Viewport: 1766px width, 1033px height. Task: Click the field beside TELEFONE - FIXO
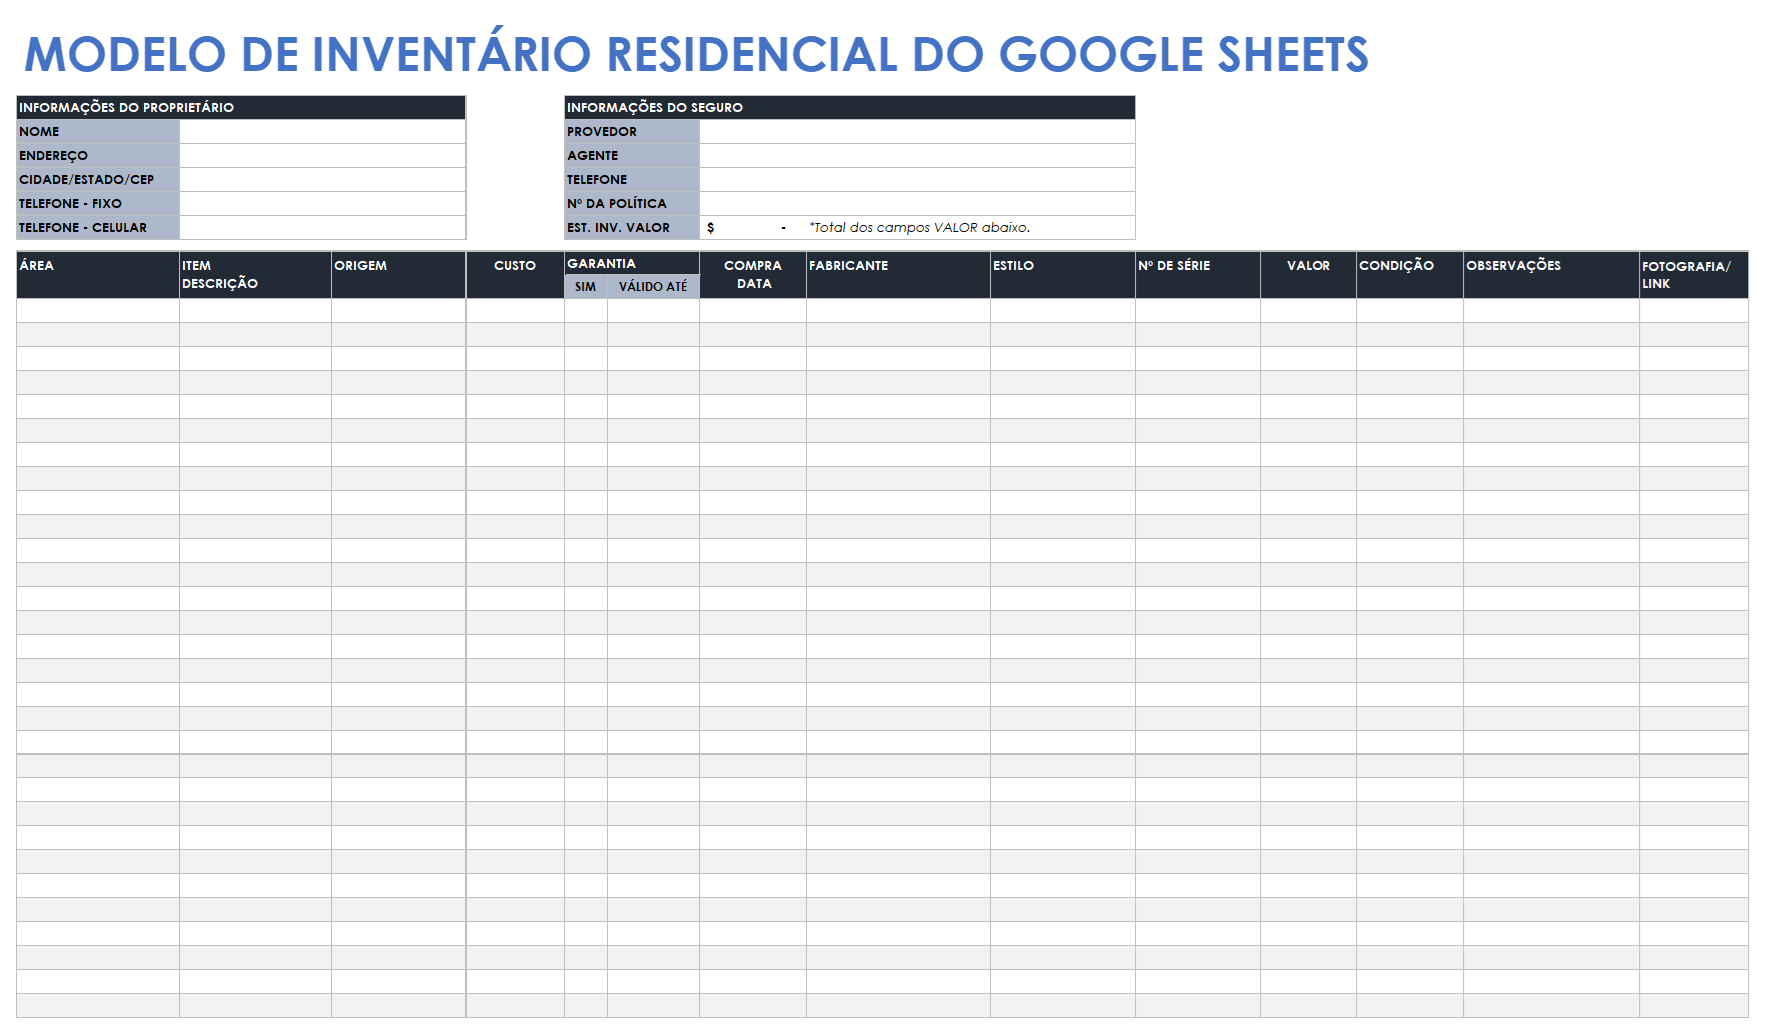tap(323, 203)
